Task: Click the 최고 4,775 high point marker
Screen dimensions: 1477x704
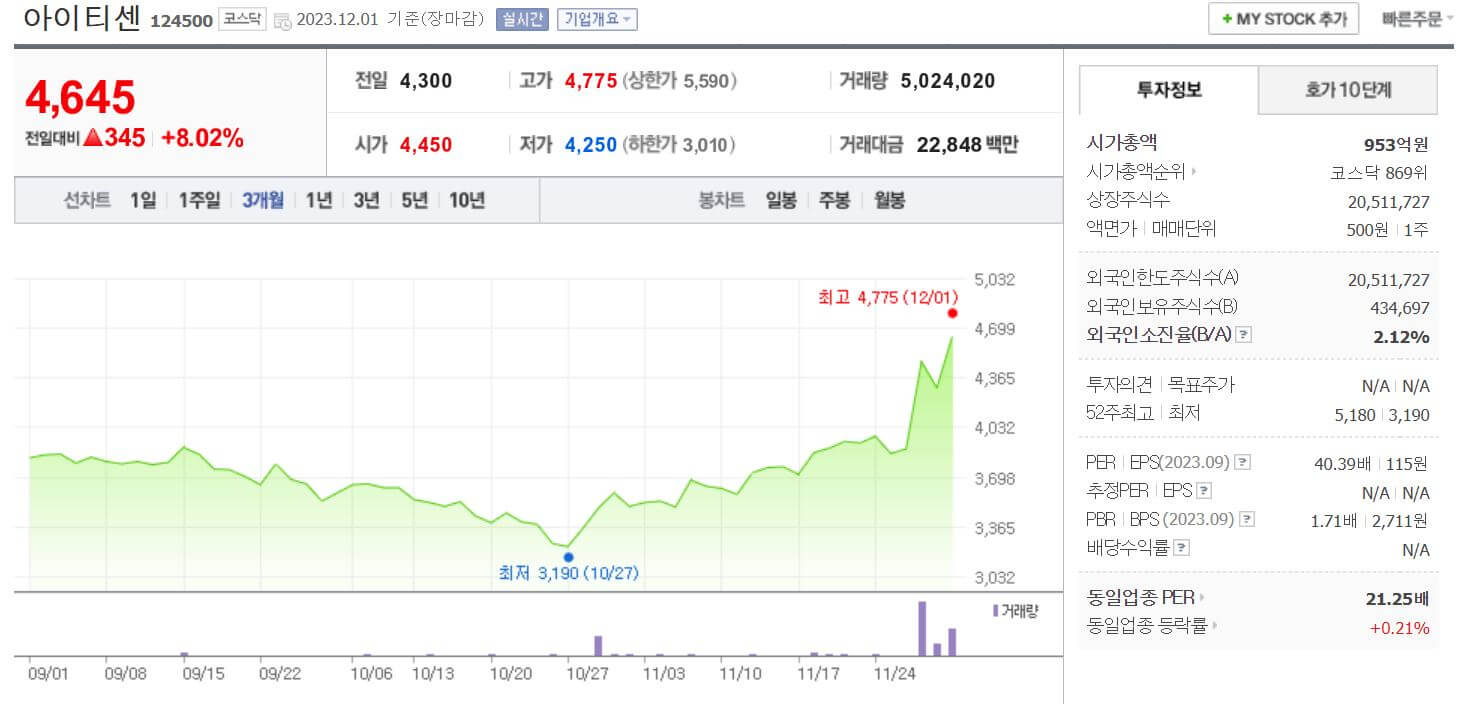Action: (x=952, y=313)
